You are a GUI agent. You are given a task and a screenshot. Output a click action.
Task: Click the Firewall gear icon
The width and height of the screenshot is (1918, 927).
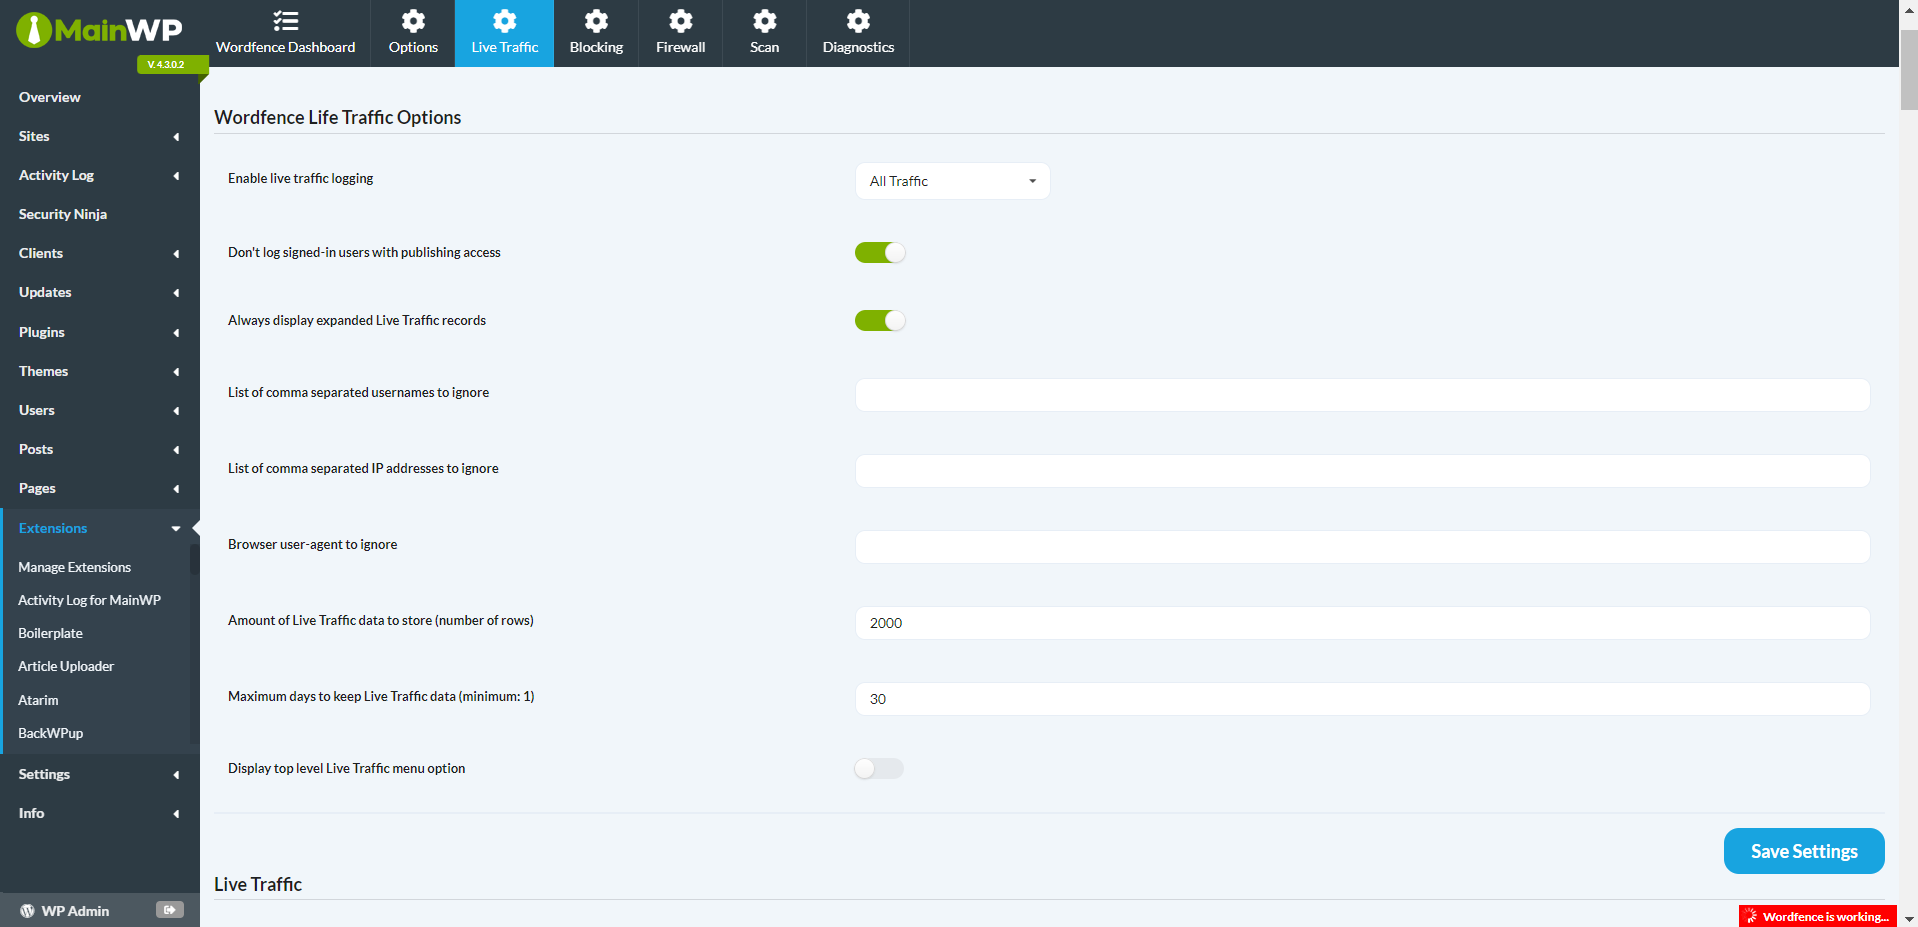681,20
